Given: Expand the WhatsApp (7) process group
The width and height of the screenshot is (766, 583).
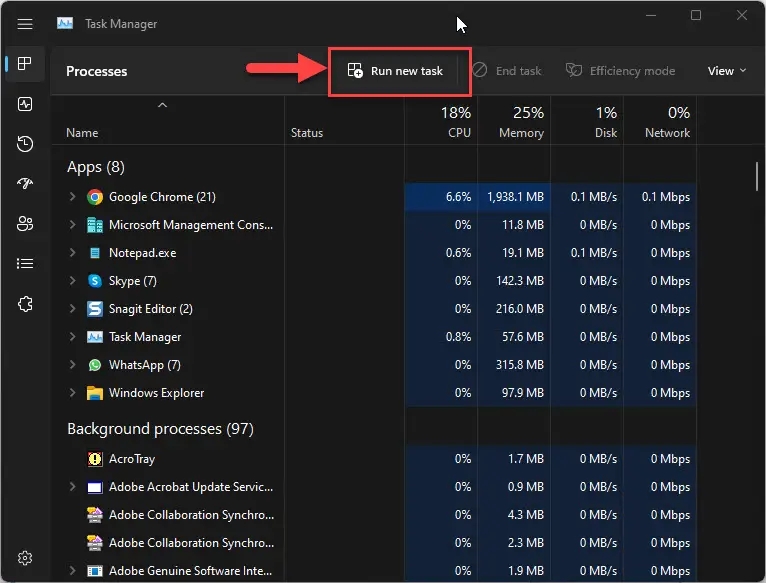Looking at the screenshot, I should (x=72, y=365).
